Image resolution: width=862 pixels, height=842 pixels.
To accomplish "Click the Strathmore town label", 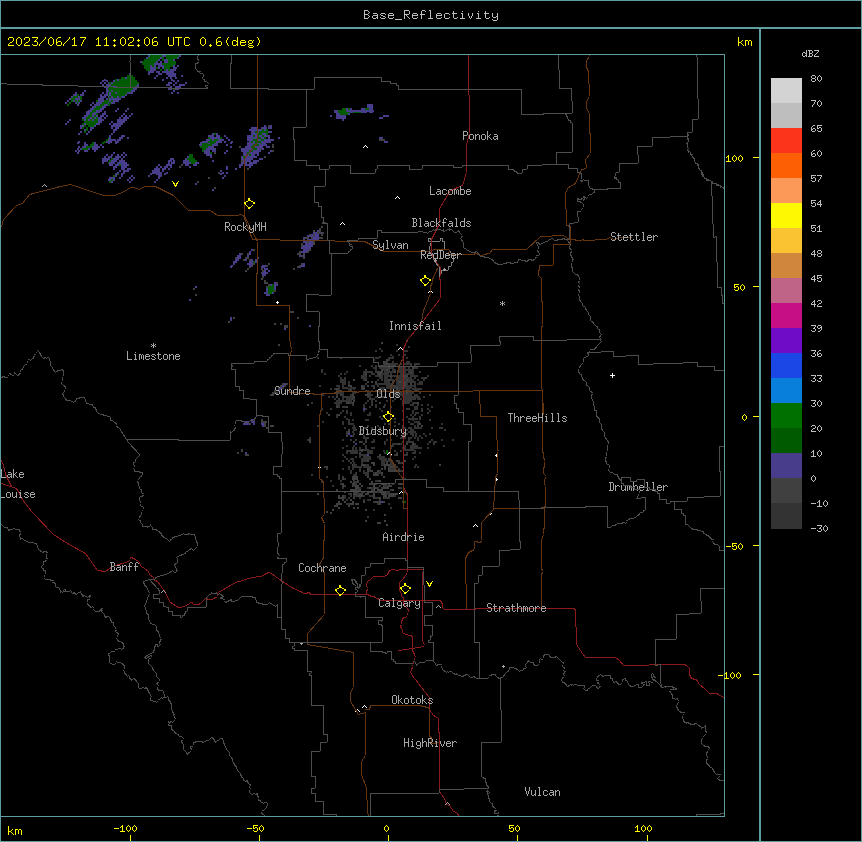I will 516,608.
